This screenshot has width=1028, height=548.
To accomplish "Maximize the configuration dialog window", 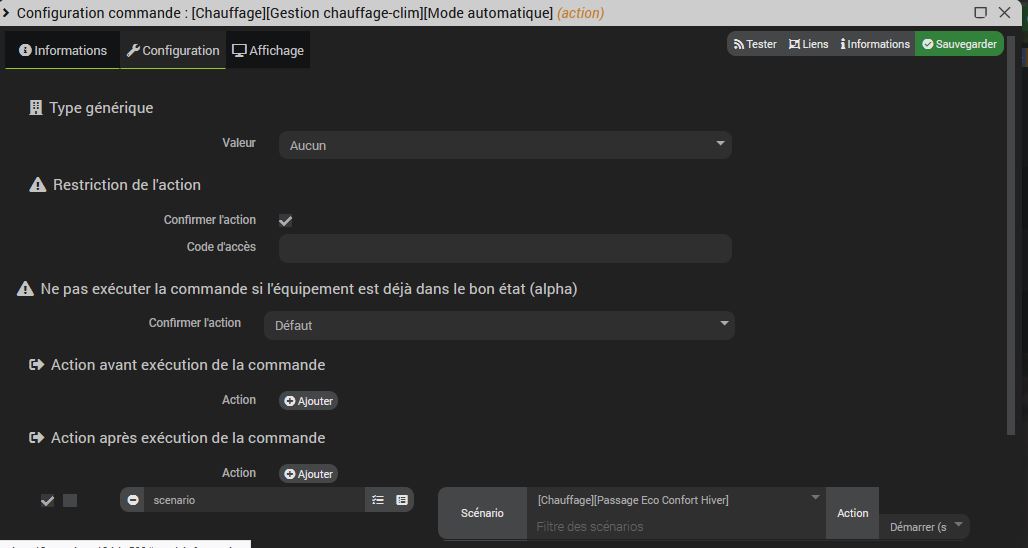I will tap(981, 12).
